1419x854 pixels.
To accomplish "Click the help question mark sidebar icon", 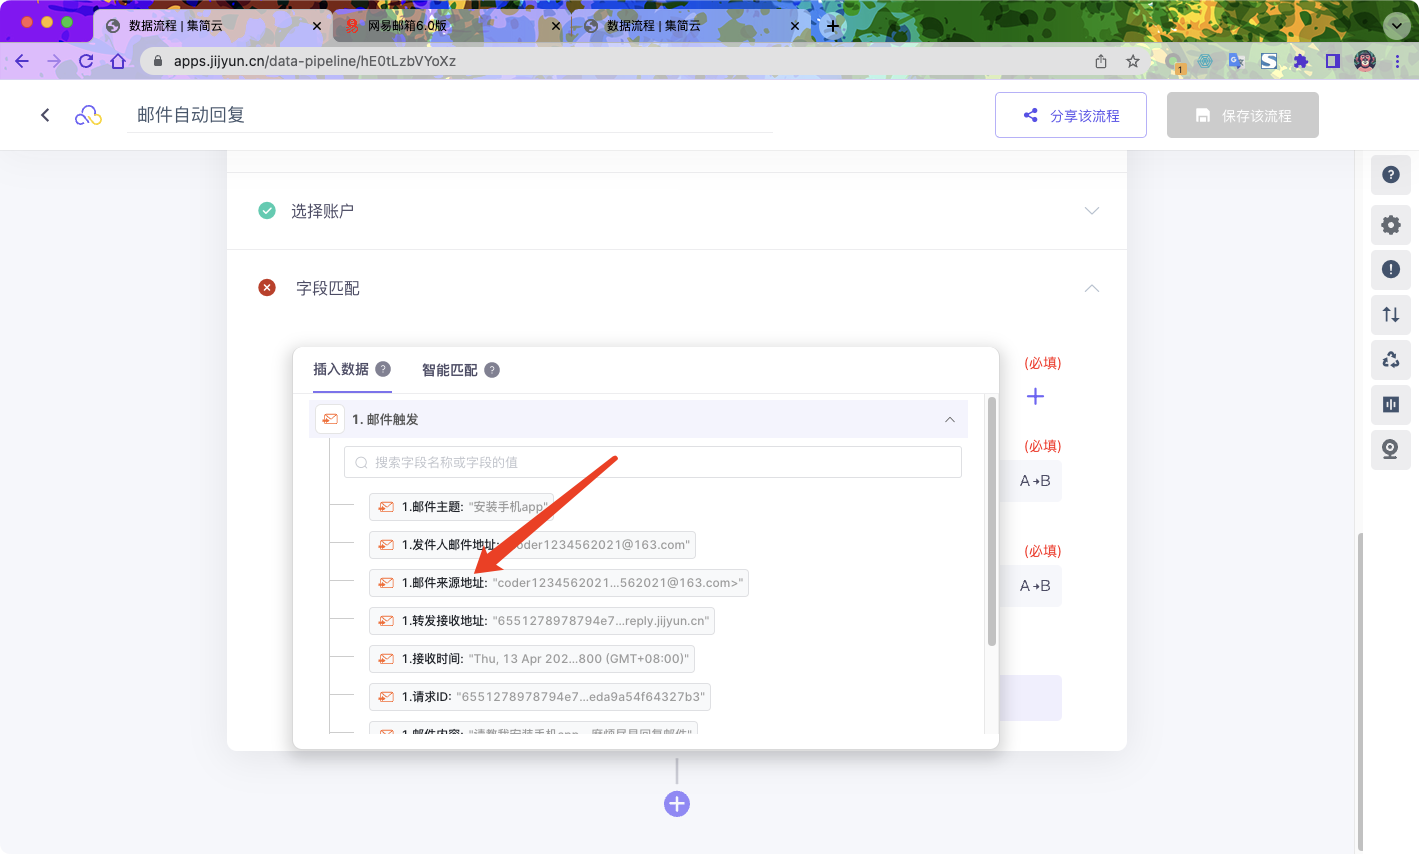I will [x=1390, y=175].
